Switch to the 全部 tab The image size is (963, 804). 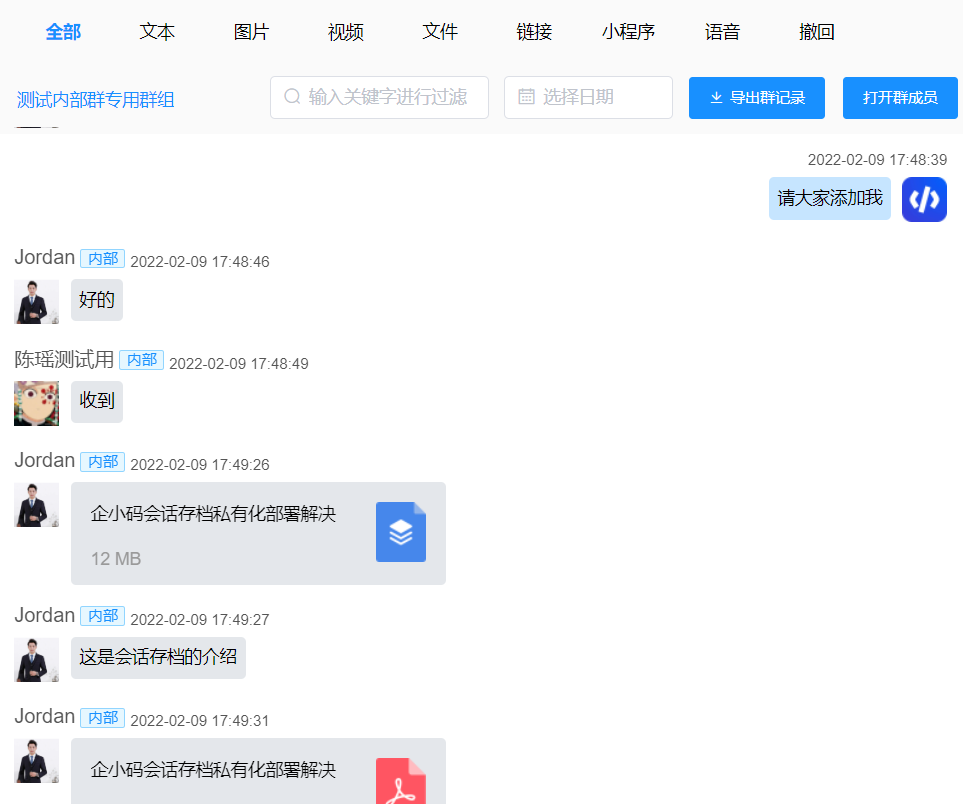coord(63,31)
